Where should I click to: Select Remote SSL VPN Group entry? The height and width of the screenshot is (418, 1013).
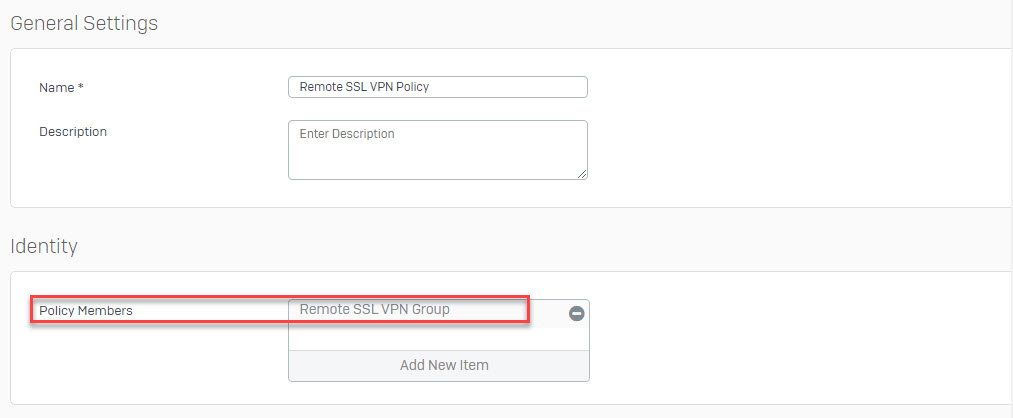point(427,313)
